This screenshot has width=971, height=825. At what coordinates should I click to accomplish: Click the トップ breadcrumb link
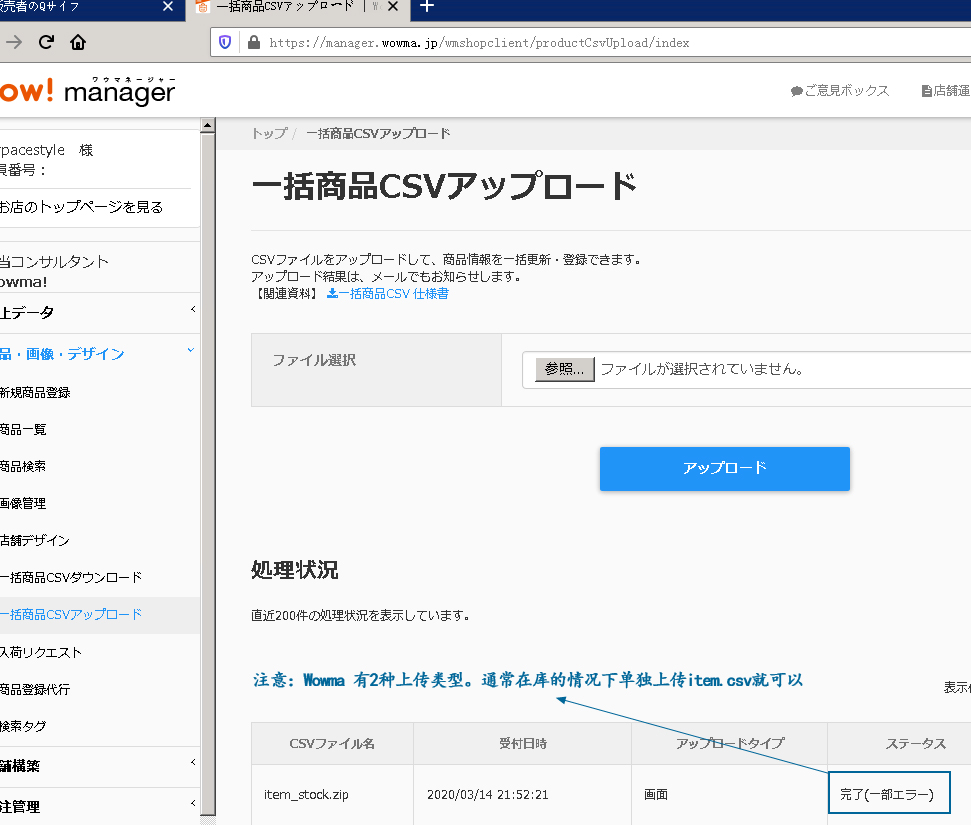coord(268,134)
